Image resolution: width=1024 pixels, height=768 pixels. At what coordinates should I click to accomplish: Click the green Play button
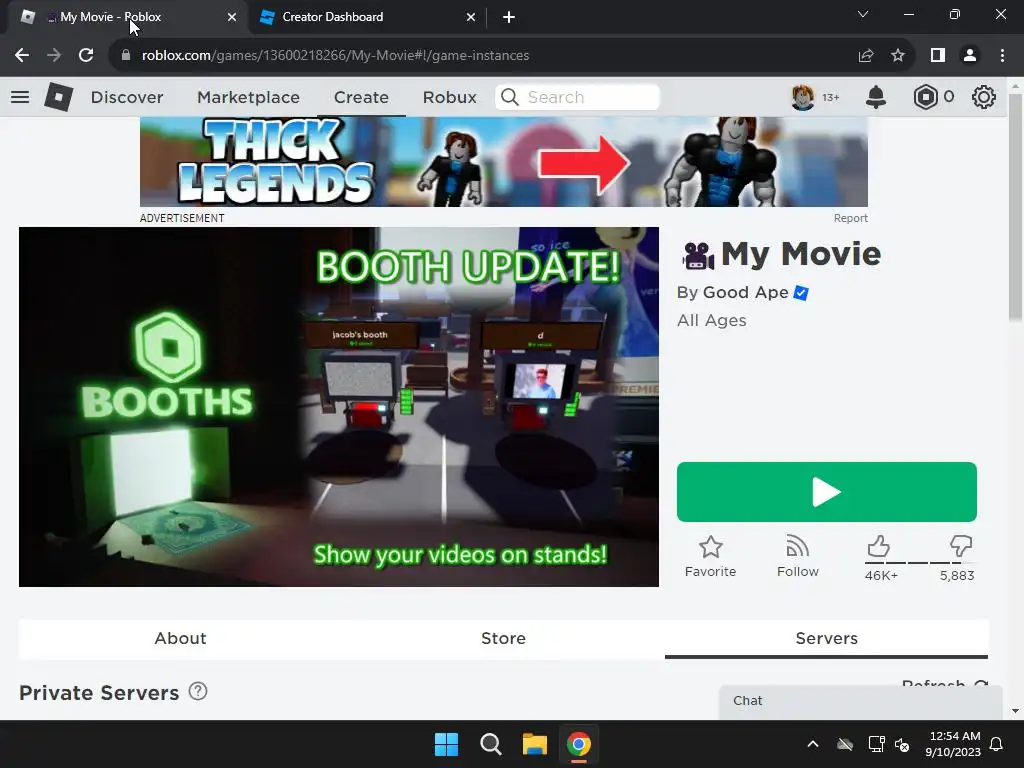pos(827,492)
